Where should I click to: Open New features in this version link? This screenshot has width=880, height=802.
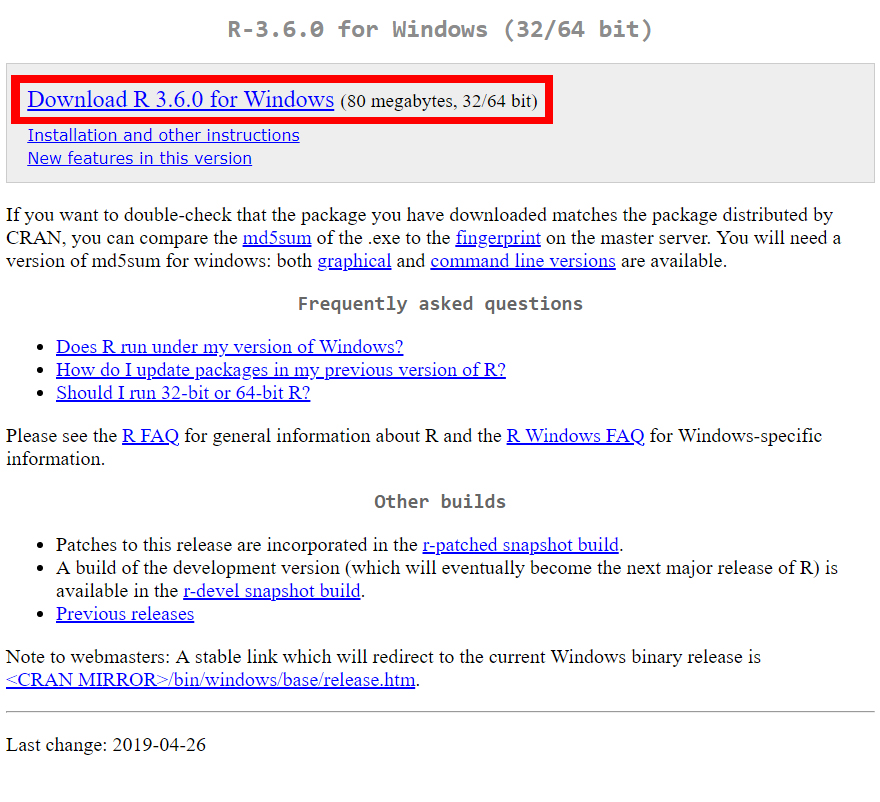click(140, 158)
